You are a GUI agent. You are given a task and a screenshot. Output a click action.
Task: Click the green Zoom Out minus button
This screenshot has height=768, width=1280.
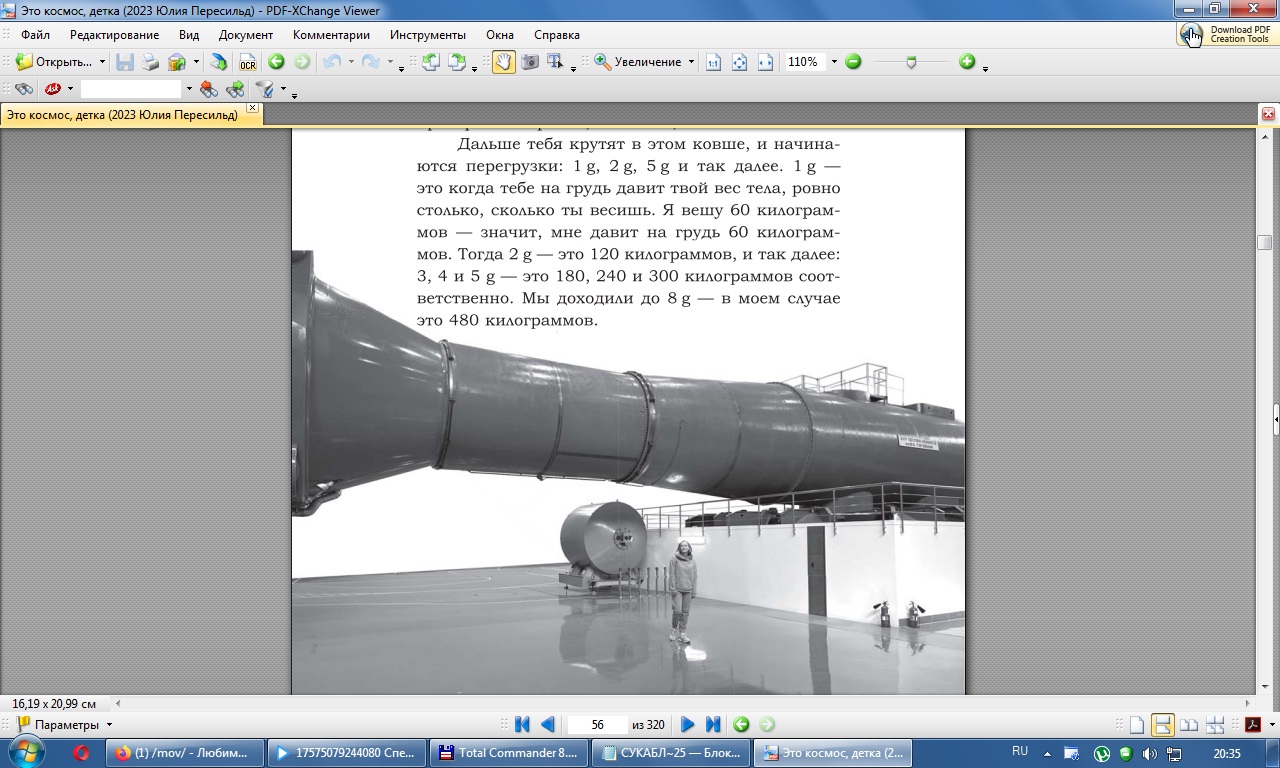(x=853, y=62)
